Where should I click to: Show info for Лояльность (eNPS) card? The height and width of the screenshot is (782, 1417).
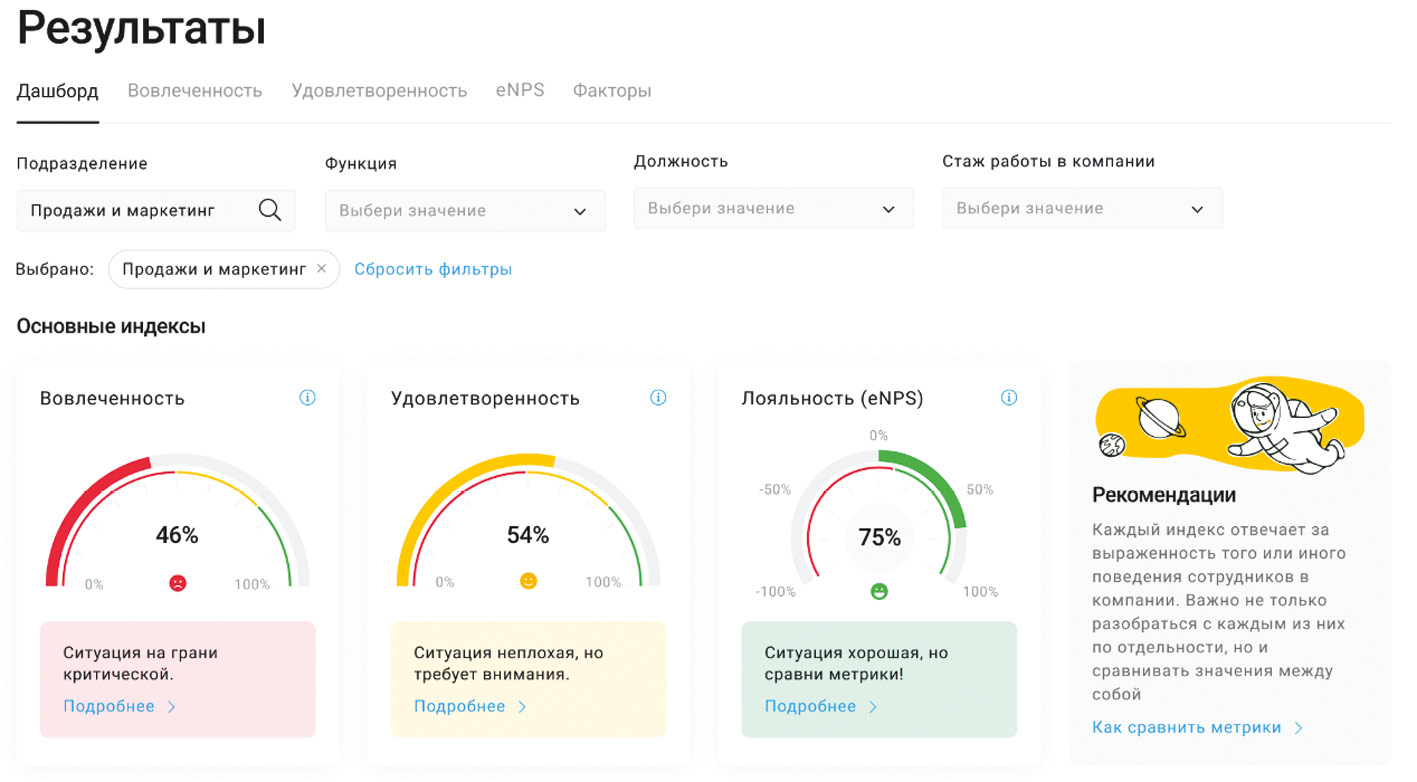(1009, 398)
